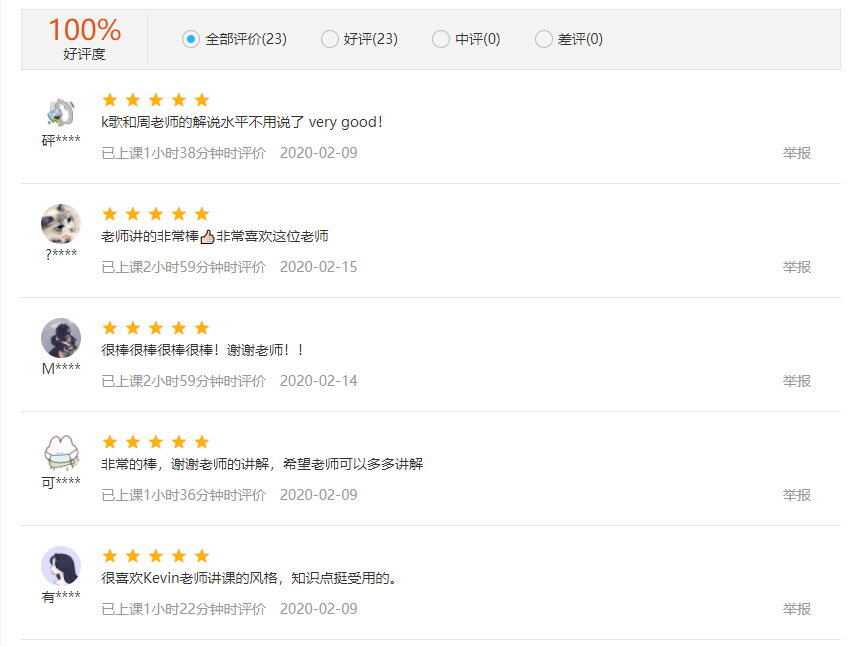Click avatar of user 砰****
The image size is (861, 646).
[61, 111]
